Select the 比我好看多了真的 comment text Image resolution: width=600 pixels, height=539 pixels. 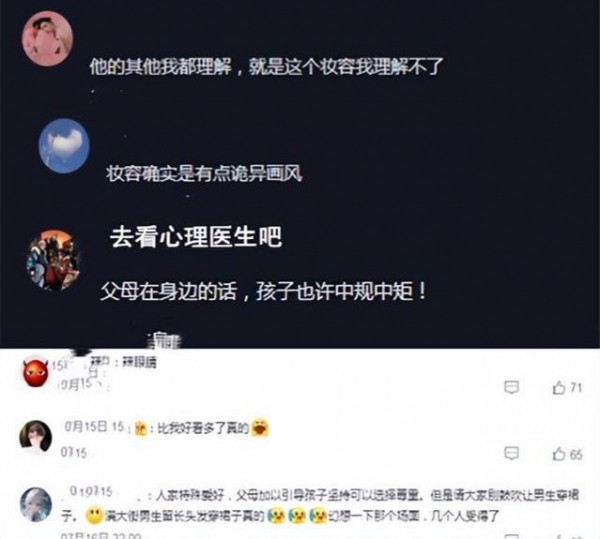(x=204, y=428)
